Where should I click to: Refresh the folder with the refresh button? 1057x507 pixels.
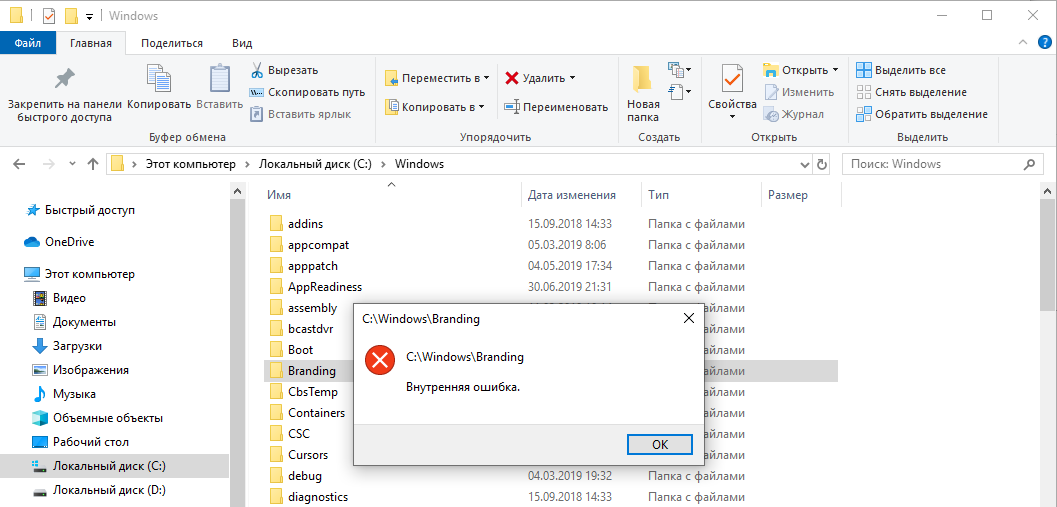pyautogui.click(x=822, y=164)
